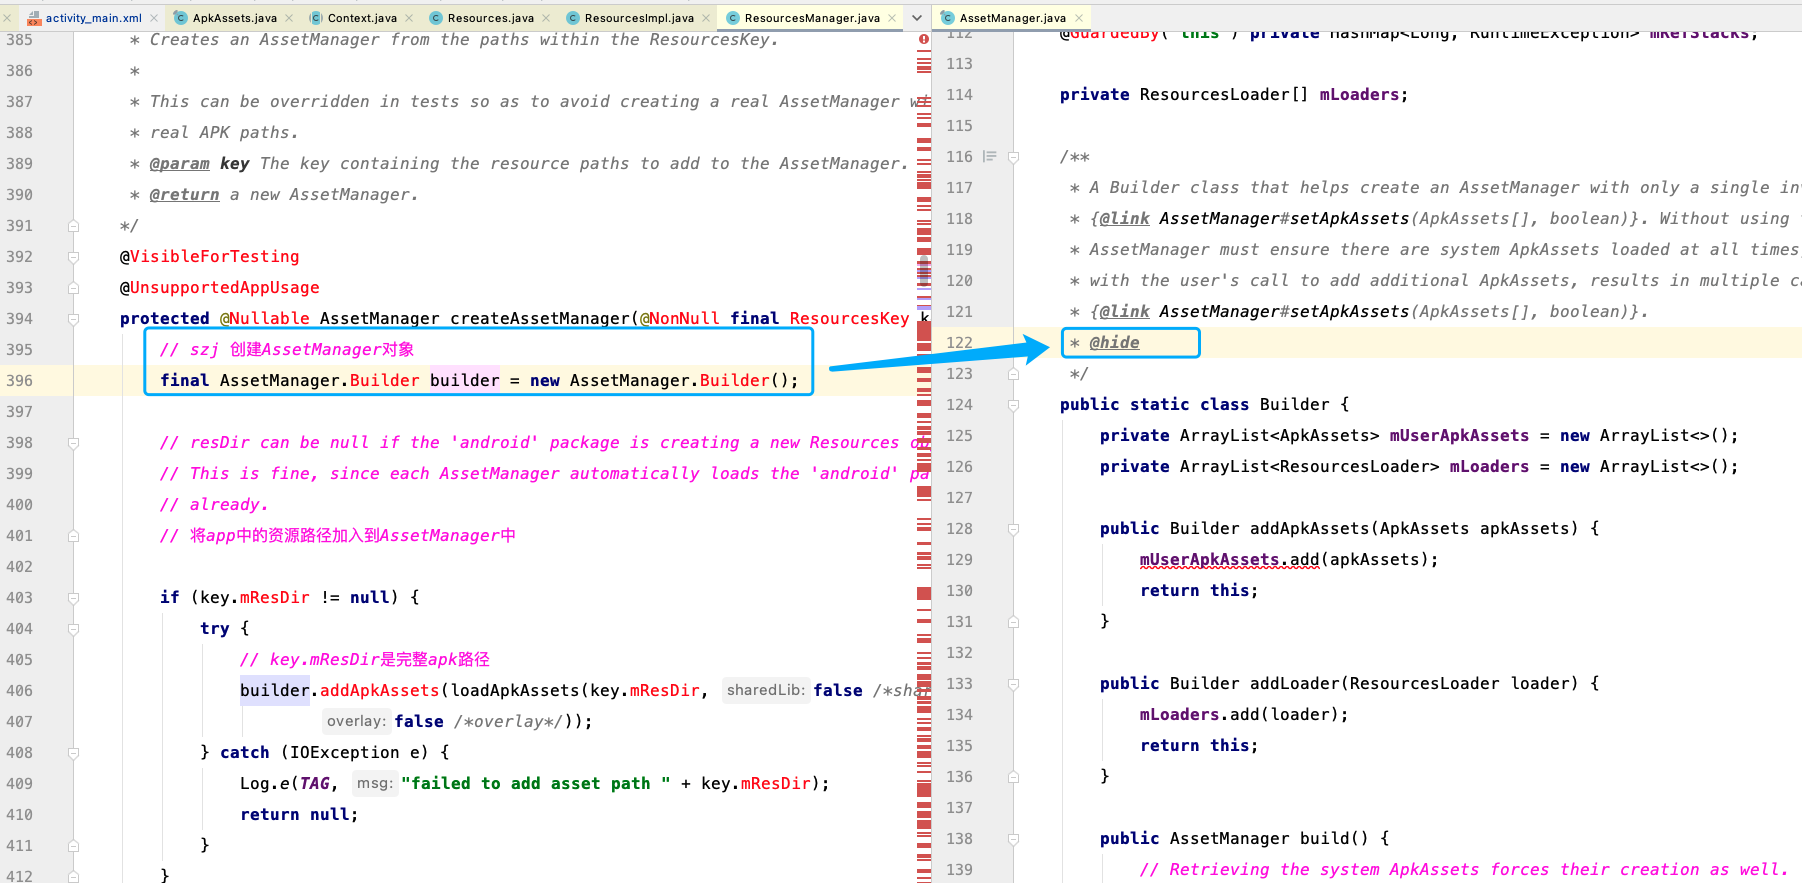Focus the AssetManager.java tab in right pane
The image size is (1802, 883).
point(1012,18)
